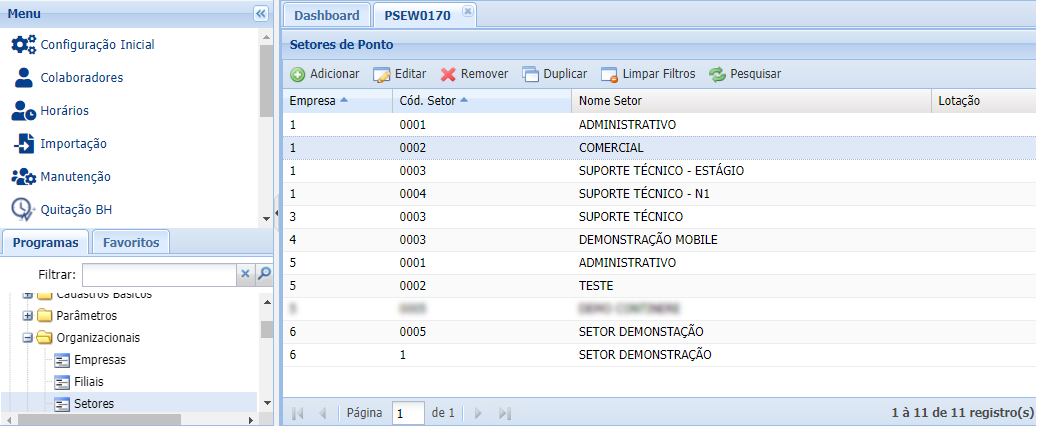Click the Adicionar green plus icon
This screenshot has width=1044, height=426.
click(x=298, y=74)
